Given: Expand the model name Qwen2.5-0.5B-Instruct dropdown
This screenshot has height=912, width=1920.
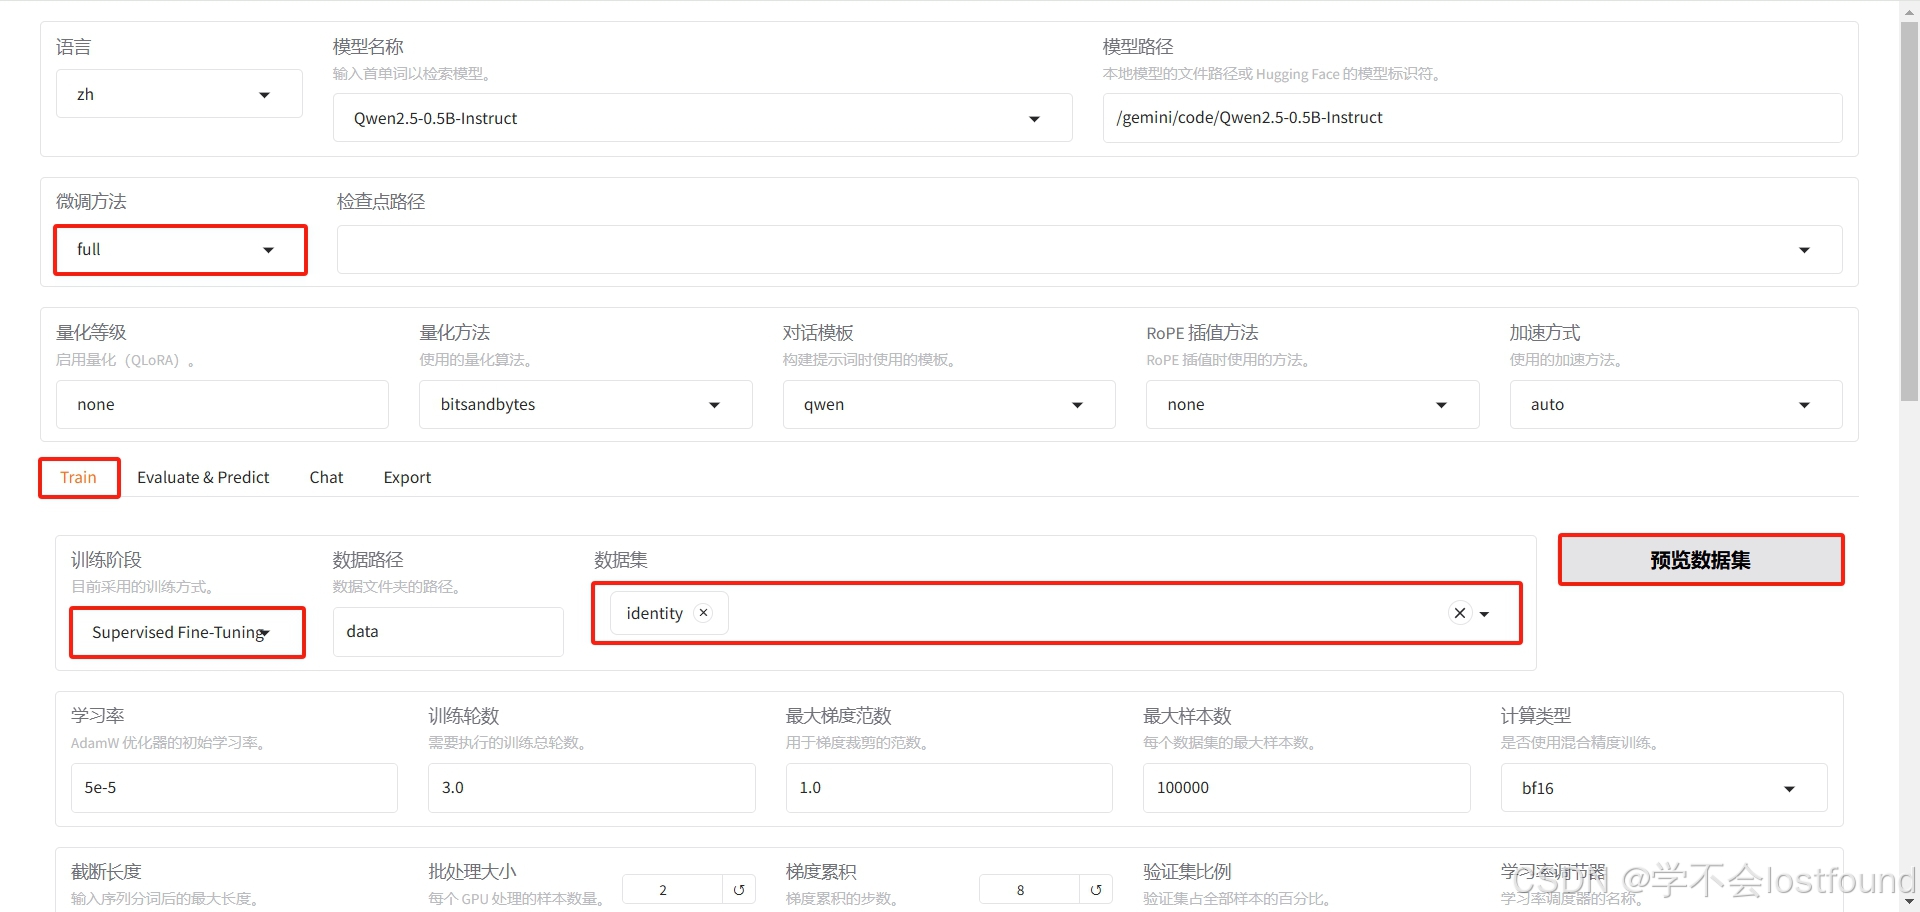Looking at the screenshot, I should point(702,118).
